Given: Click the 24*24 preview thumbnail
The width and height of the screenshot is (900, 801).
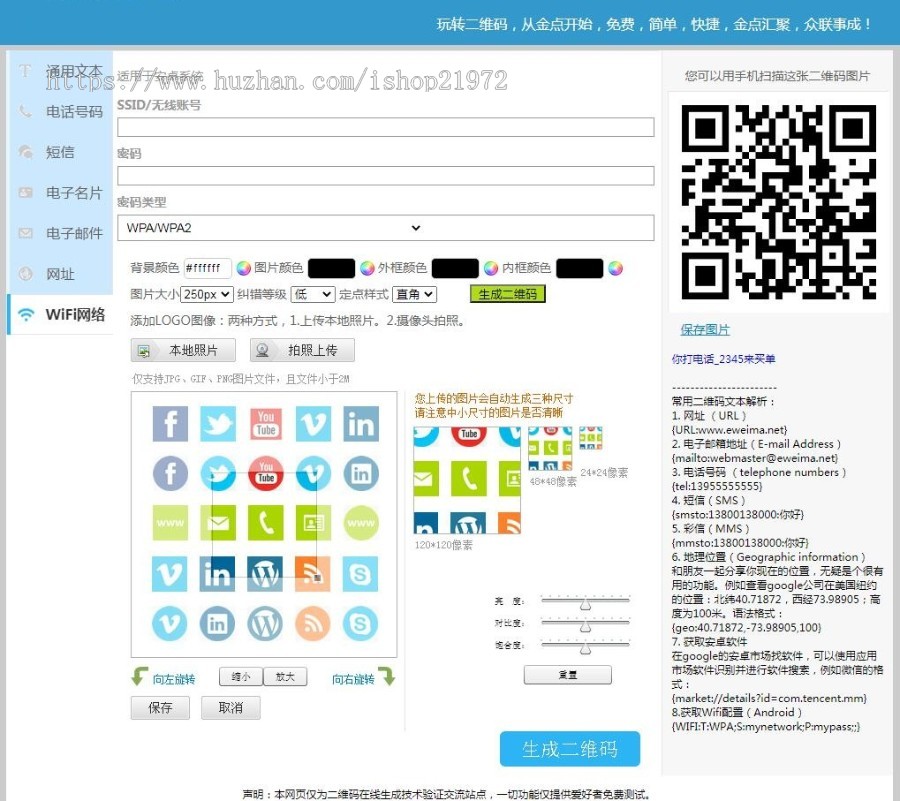Looking at the screenshot, I should coord(591,438).
